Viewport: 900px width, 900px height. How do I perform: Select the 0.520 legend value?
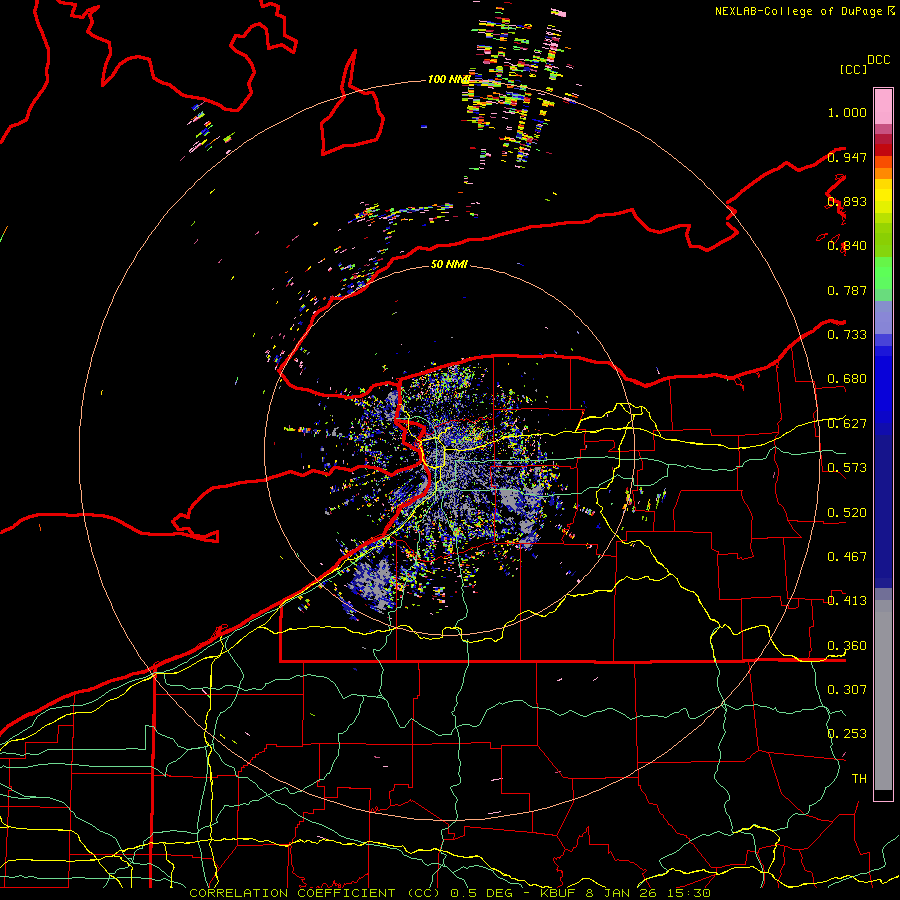click(847, 512)
